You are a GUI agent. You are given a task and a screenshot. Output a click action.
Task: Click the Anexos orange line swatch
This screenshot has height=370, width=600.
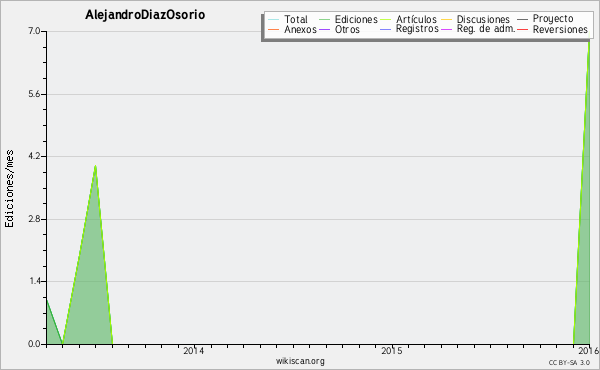274,29
